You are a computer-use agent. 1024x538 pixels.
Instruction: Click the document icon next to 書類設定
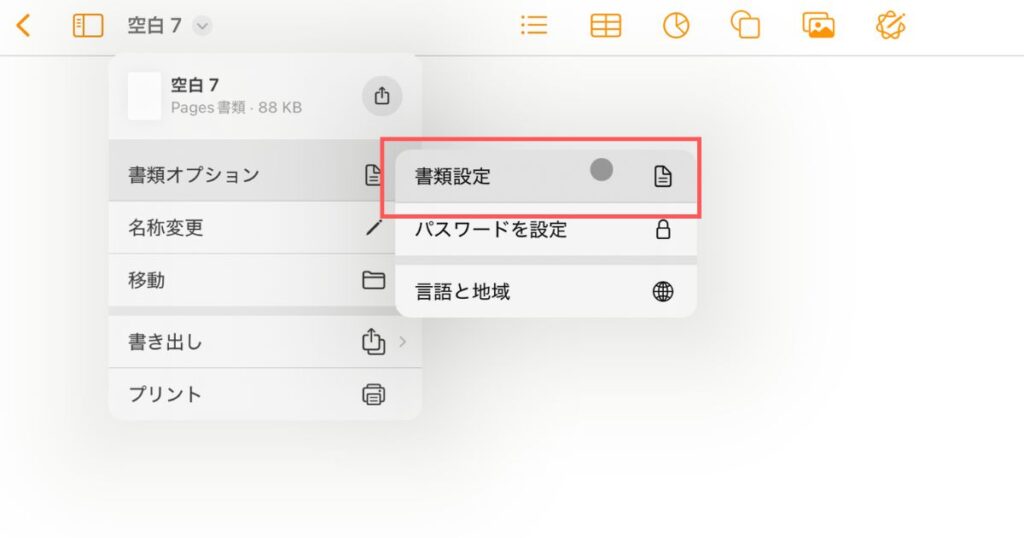[x=663, y=176]
